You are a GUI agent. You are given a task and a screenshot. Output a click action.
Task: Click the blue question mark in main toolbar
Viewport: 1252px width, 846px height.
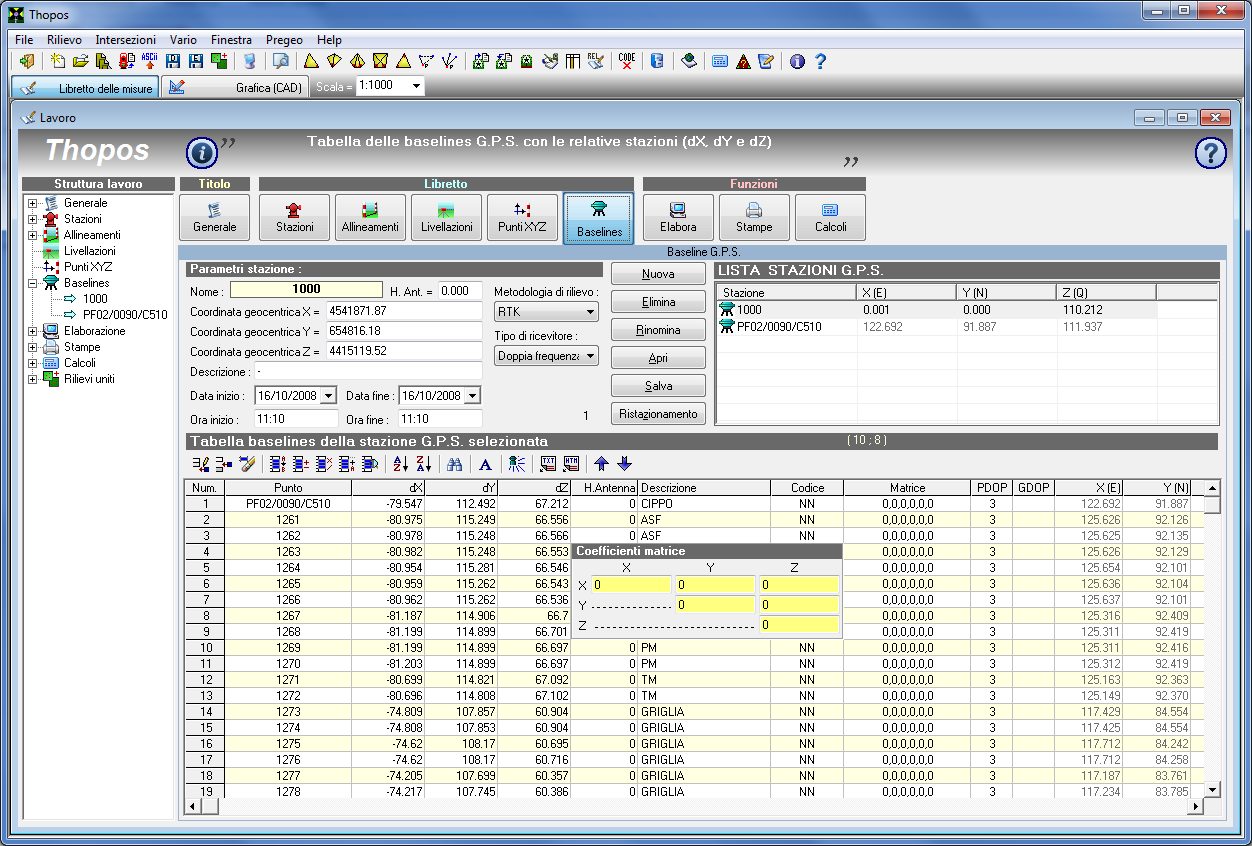click(820, 61)
